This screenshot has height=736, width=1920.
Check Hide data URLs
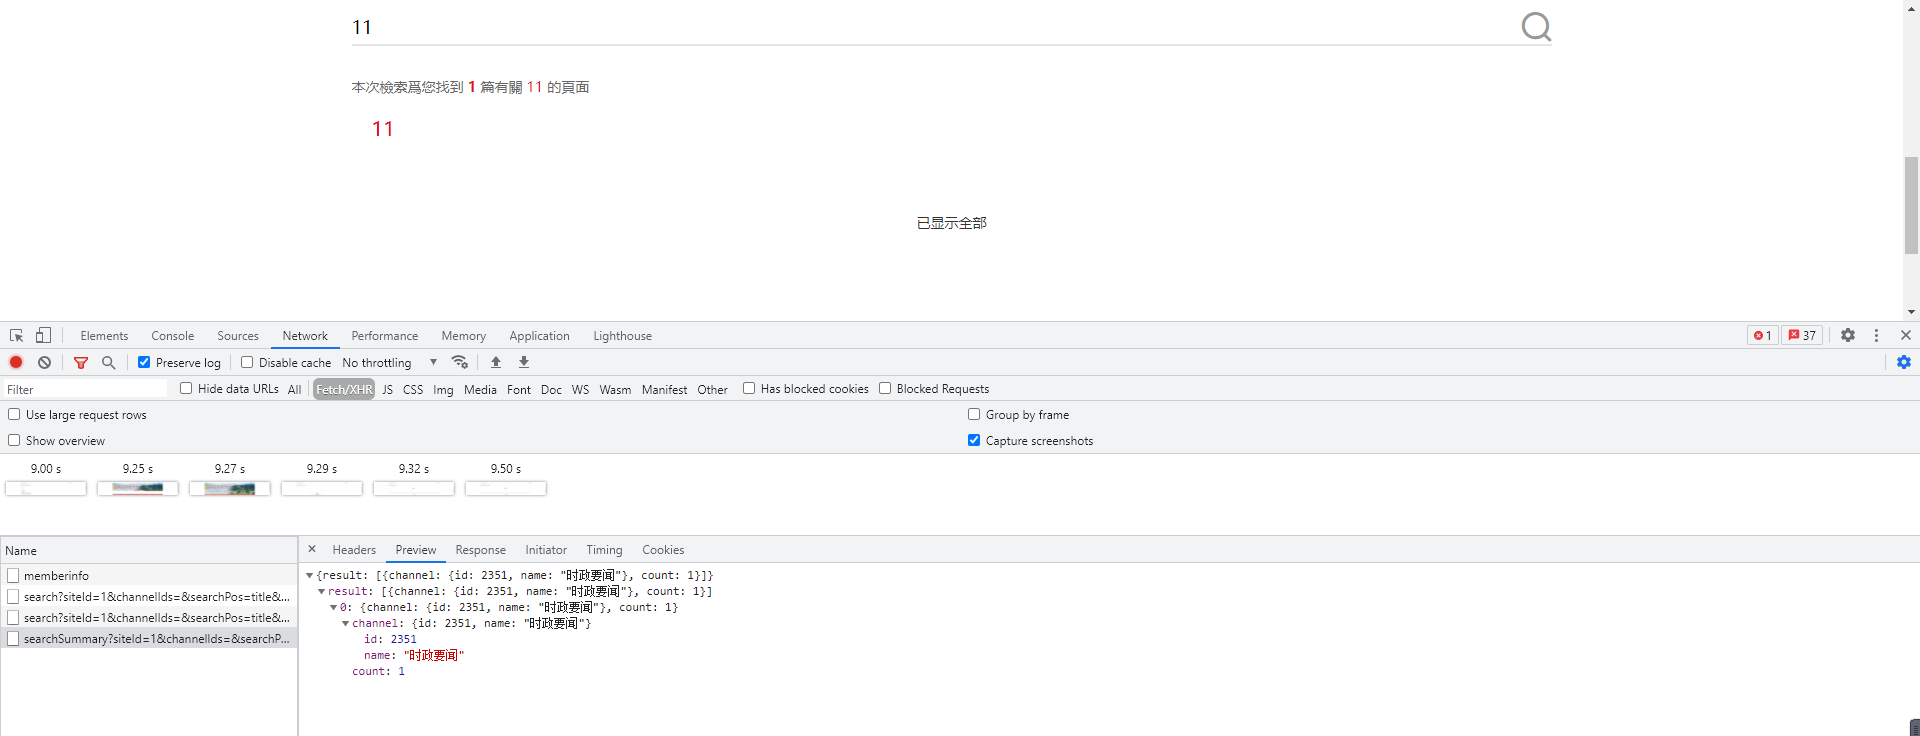click(x=186, y=388)
